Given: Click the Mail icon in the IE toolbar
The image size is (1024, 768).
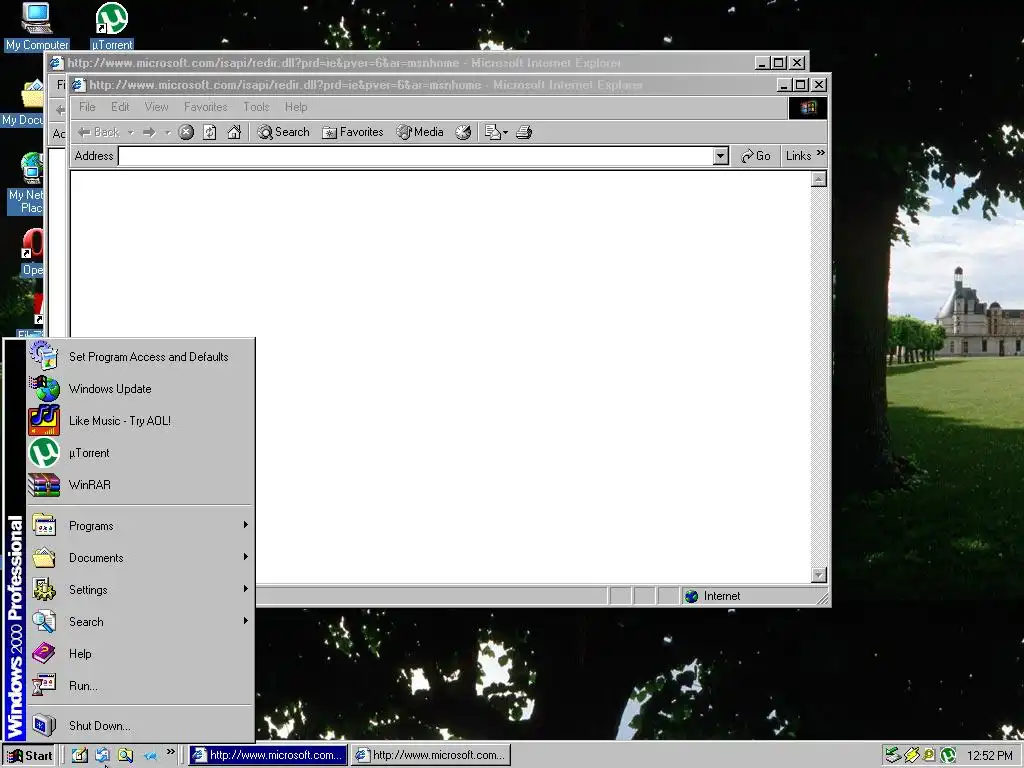Looking at the screenshot, I should click(x=492, y=132).
